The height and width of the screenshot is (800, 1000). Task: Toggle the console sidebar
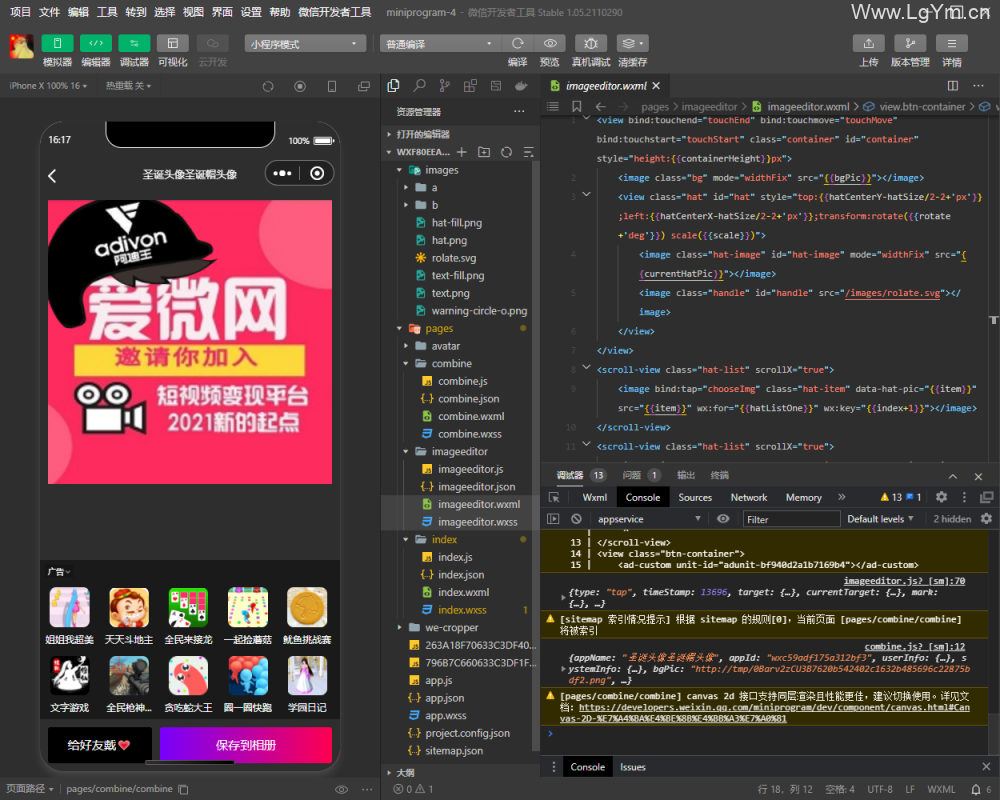(x=553, y=519)
